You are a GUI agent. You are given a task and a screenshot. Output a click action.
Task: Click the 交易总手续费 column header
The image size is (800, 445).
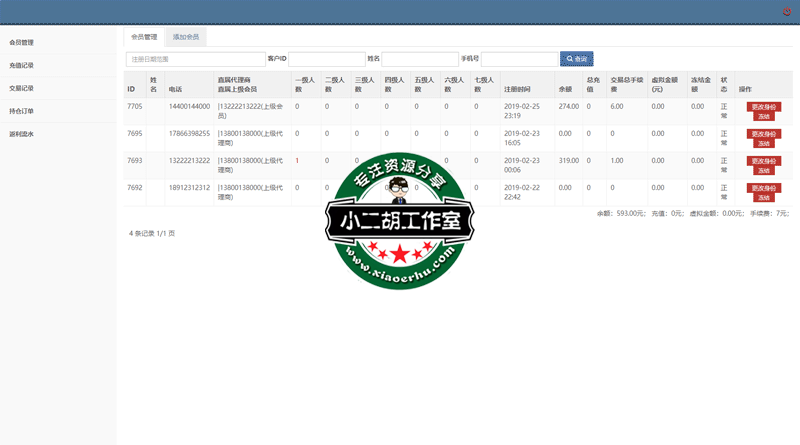click(x=627, y=84)
